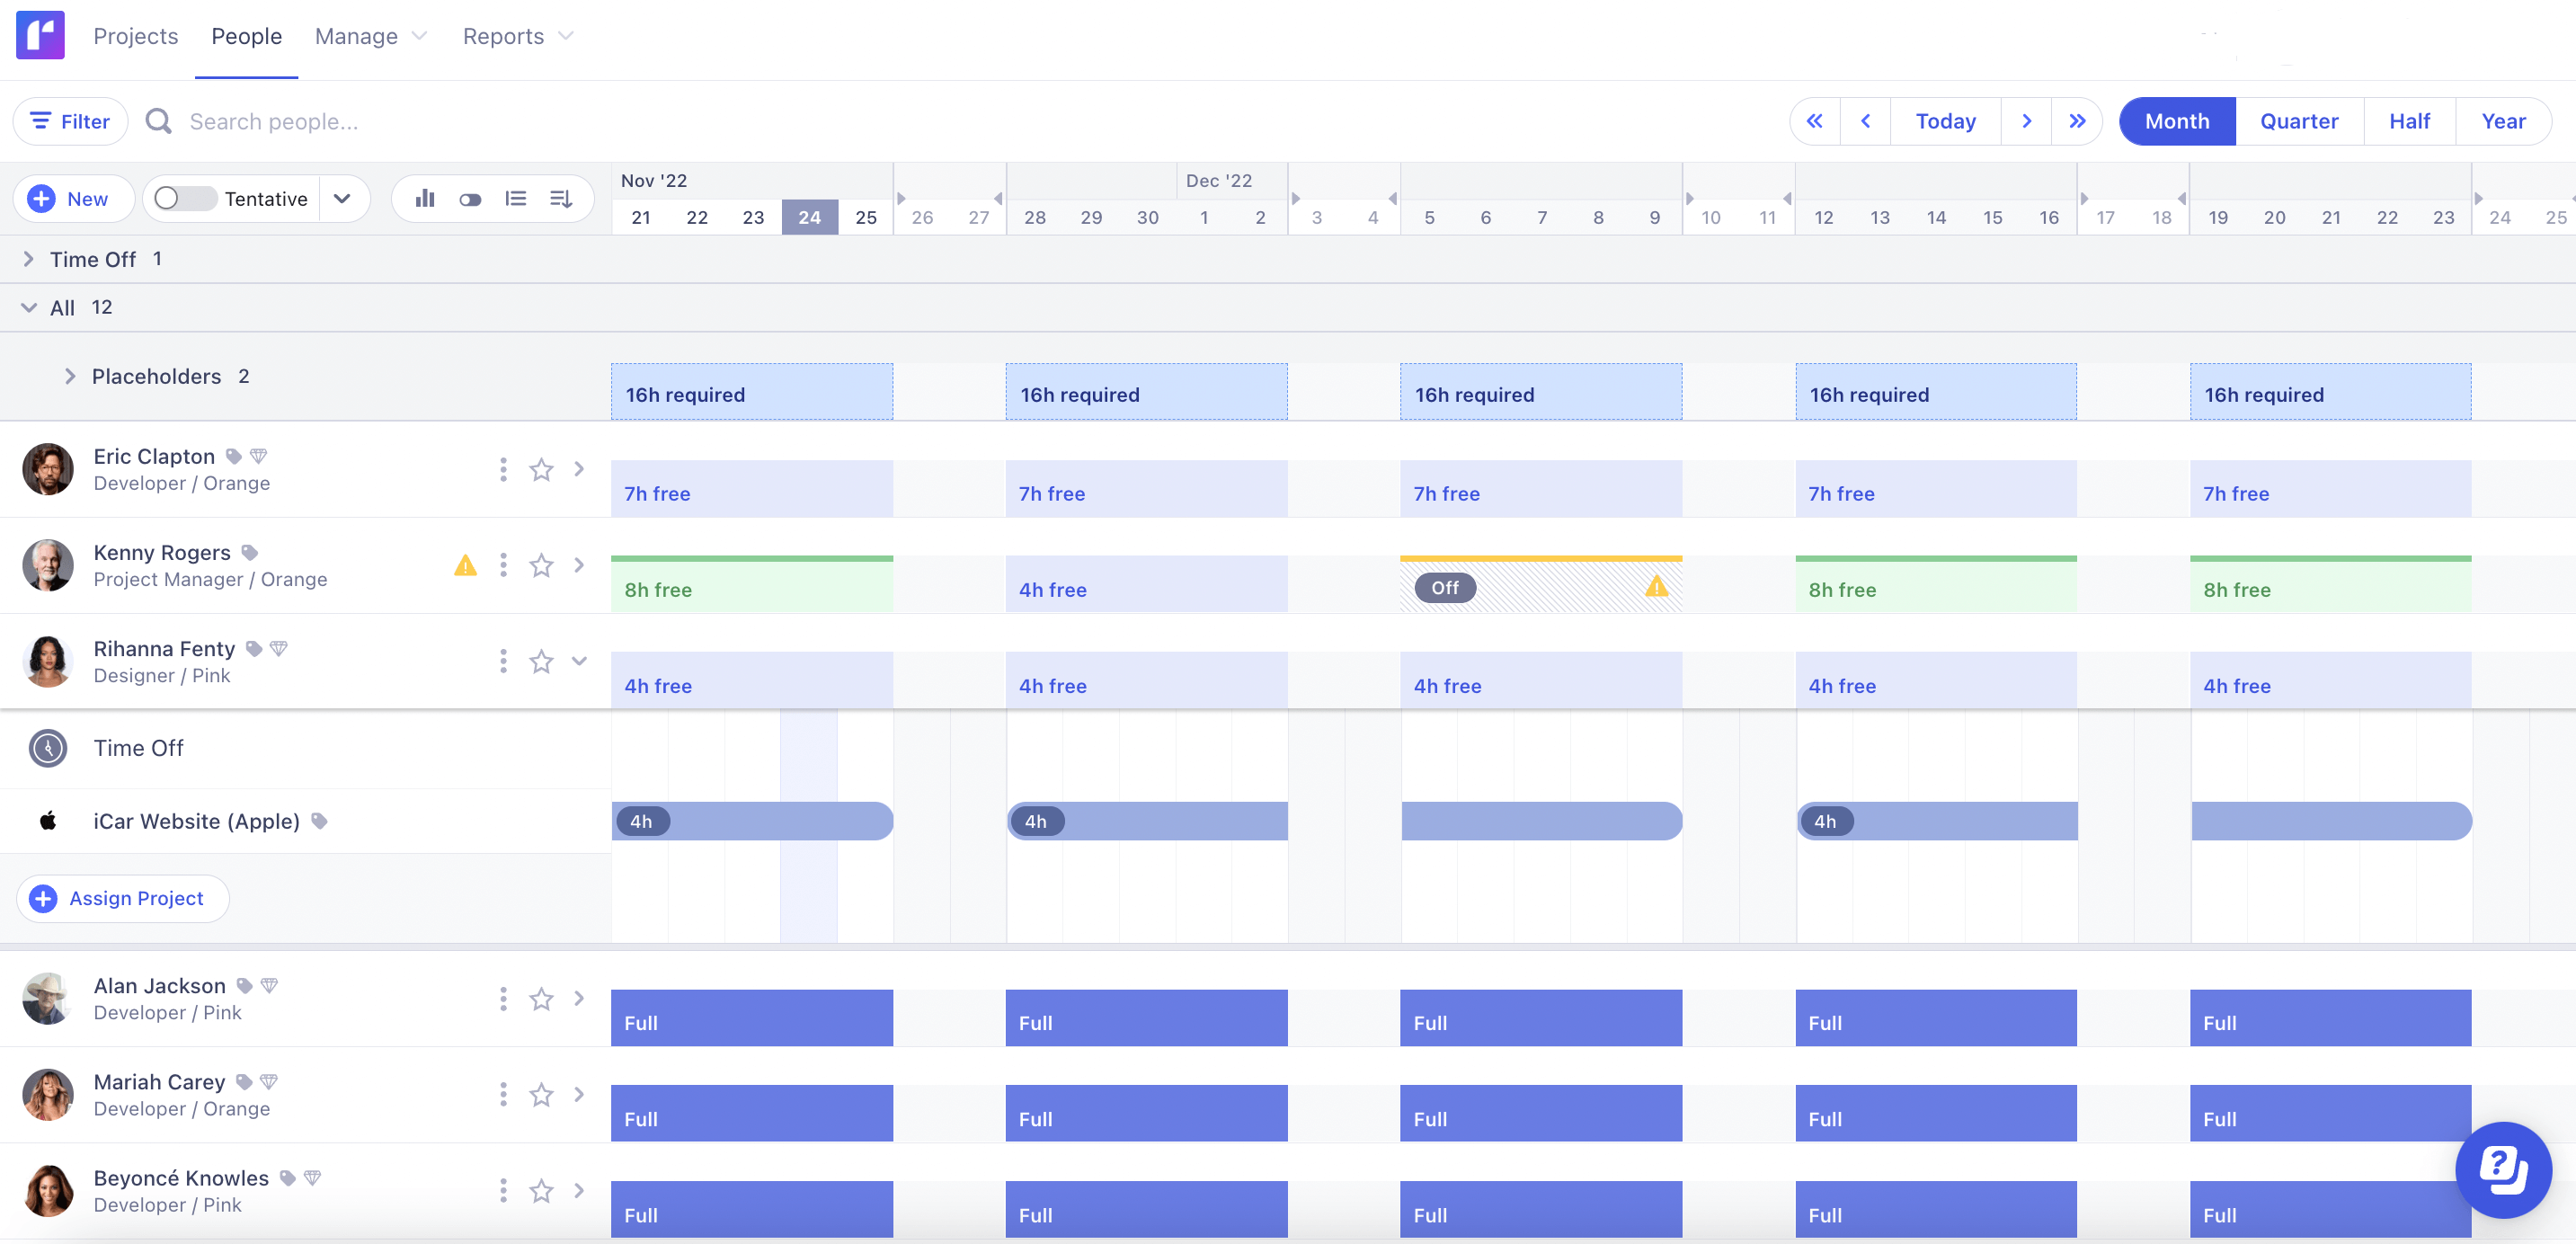Open the three-dot menu for Eric Clapton

(503, 469)
